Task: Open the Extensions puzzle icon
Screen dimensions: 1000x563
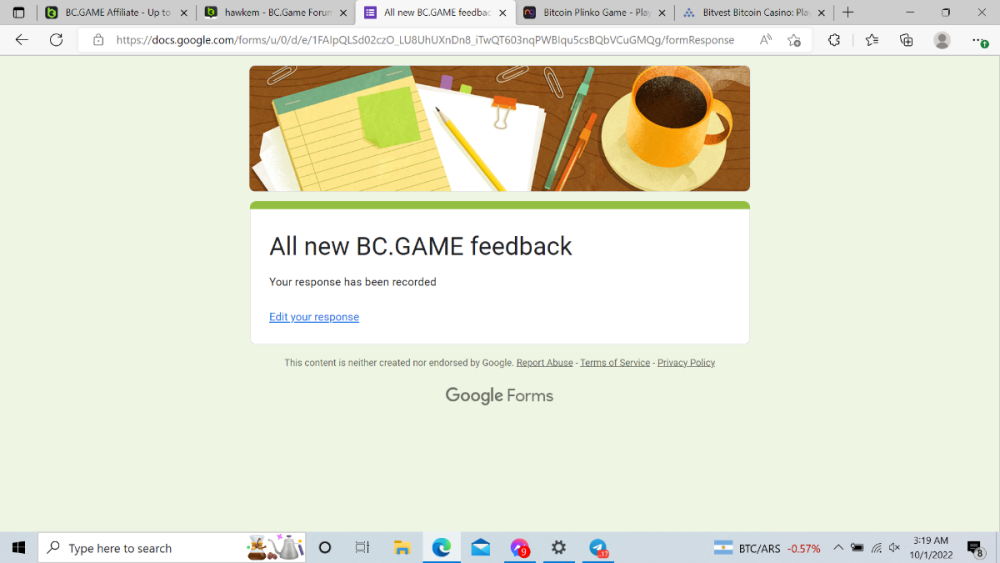Action: 834,40
